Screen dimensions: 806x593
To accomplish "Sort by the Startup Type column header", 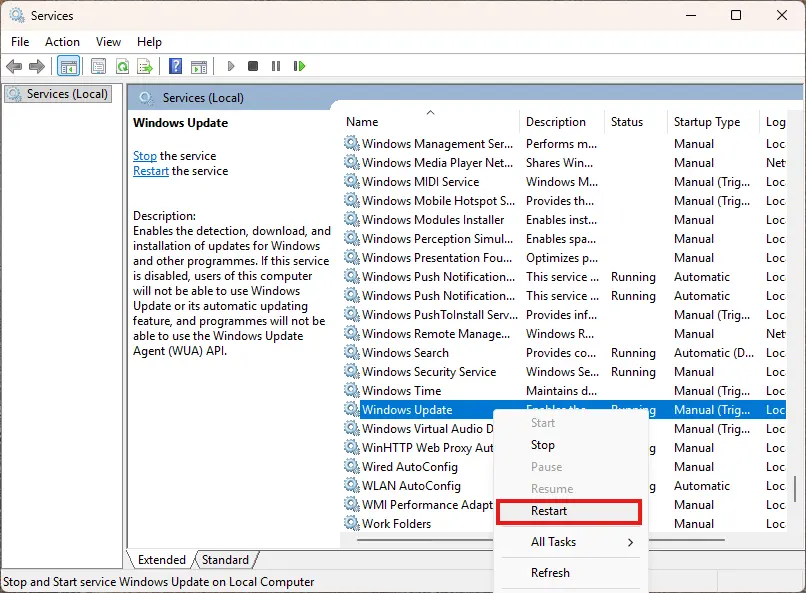I will pyautogui.click(x=713, y=122).
